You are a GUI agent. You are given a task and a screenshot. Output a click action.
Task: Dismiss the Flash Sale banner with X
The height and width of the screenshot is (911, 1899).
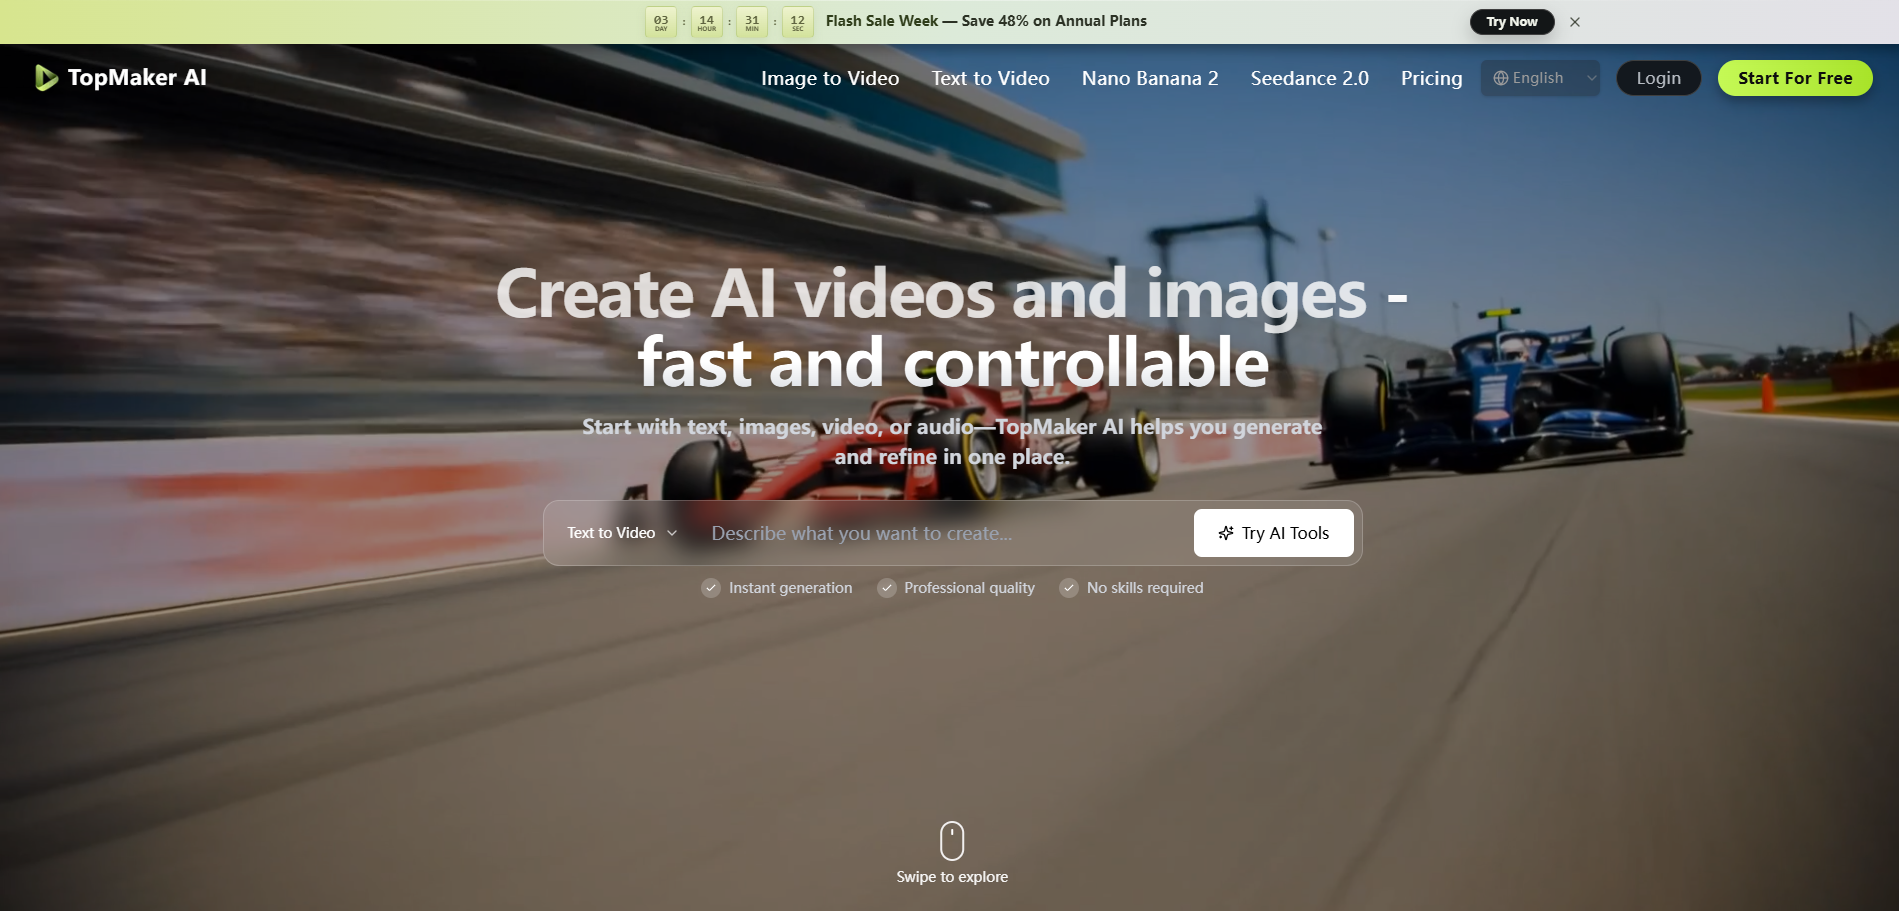click(x=1575, y=22)
